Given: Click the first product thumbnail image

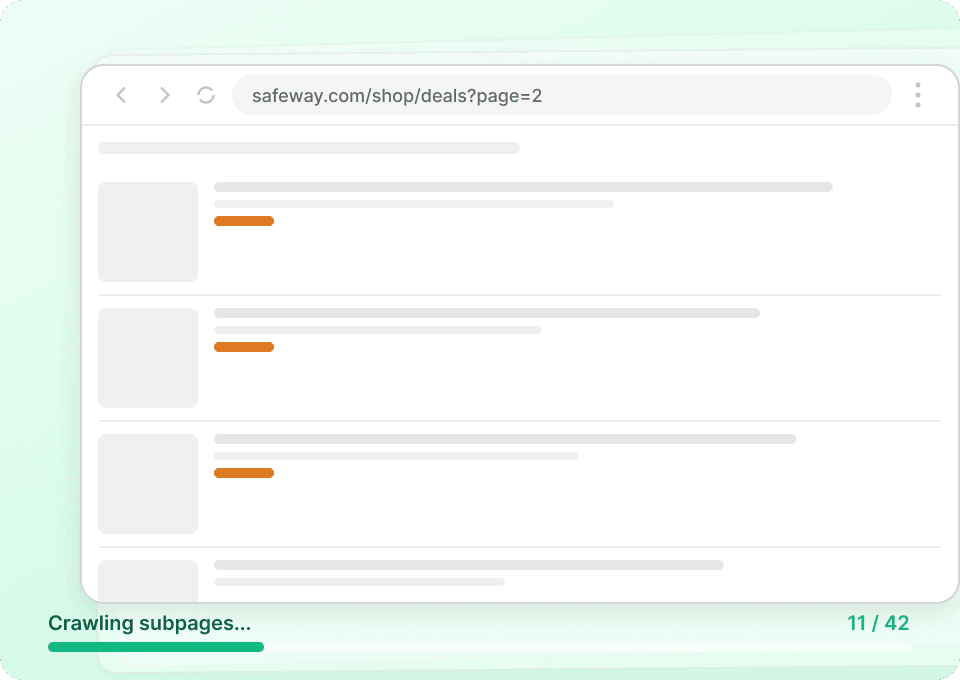Looking at the screenshot, I should 147,231.
